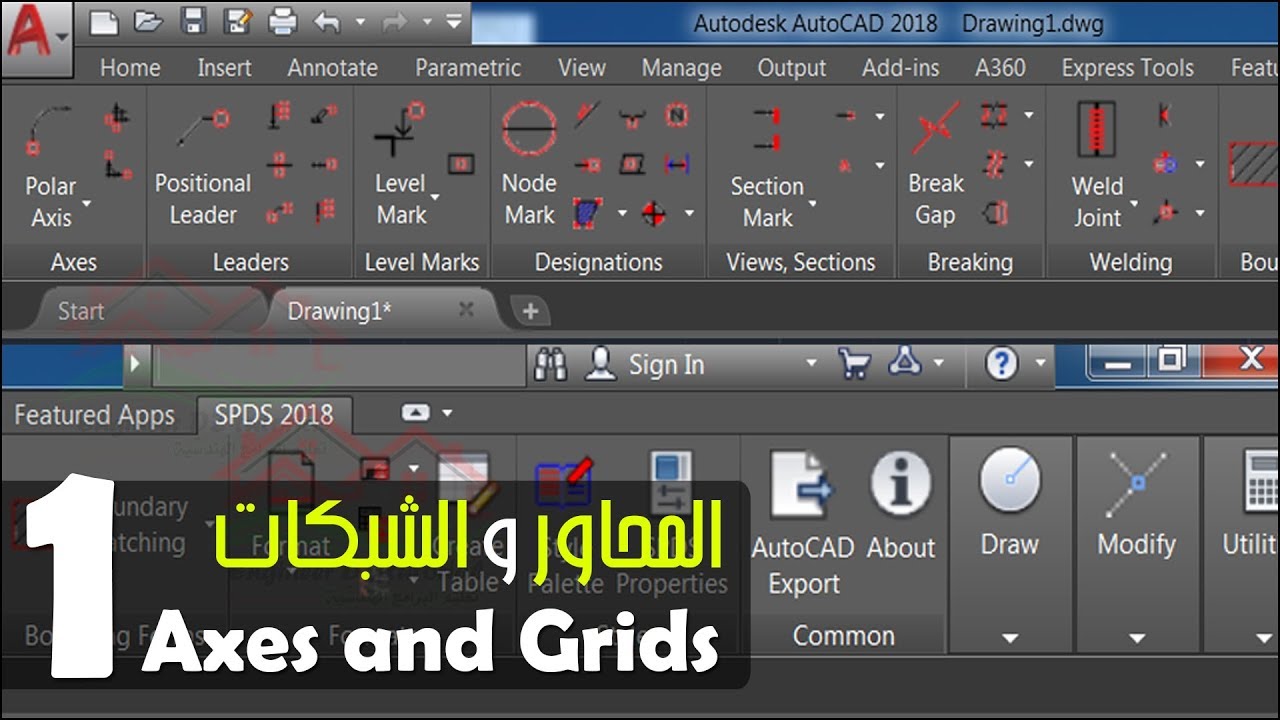The height and width of the screenshot is (720, 1280).
Task: Click the red-black quartered circle icon in Designations
Action: (x=653, y=212)
